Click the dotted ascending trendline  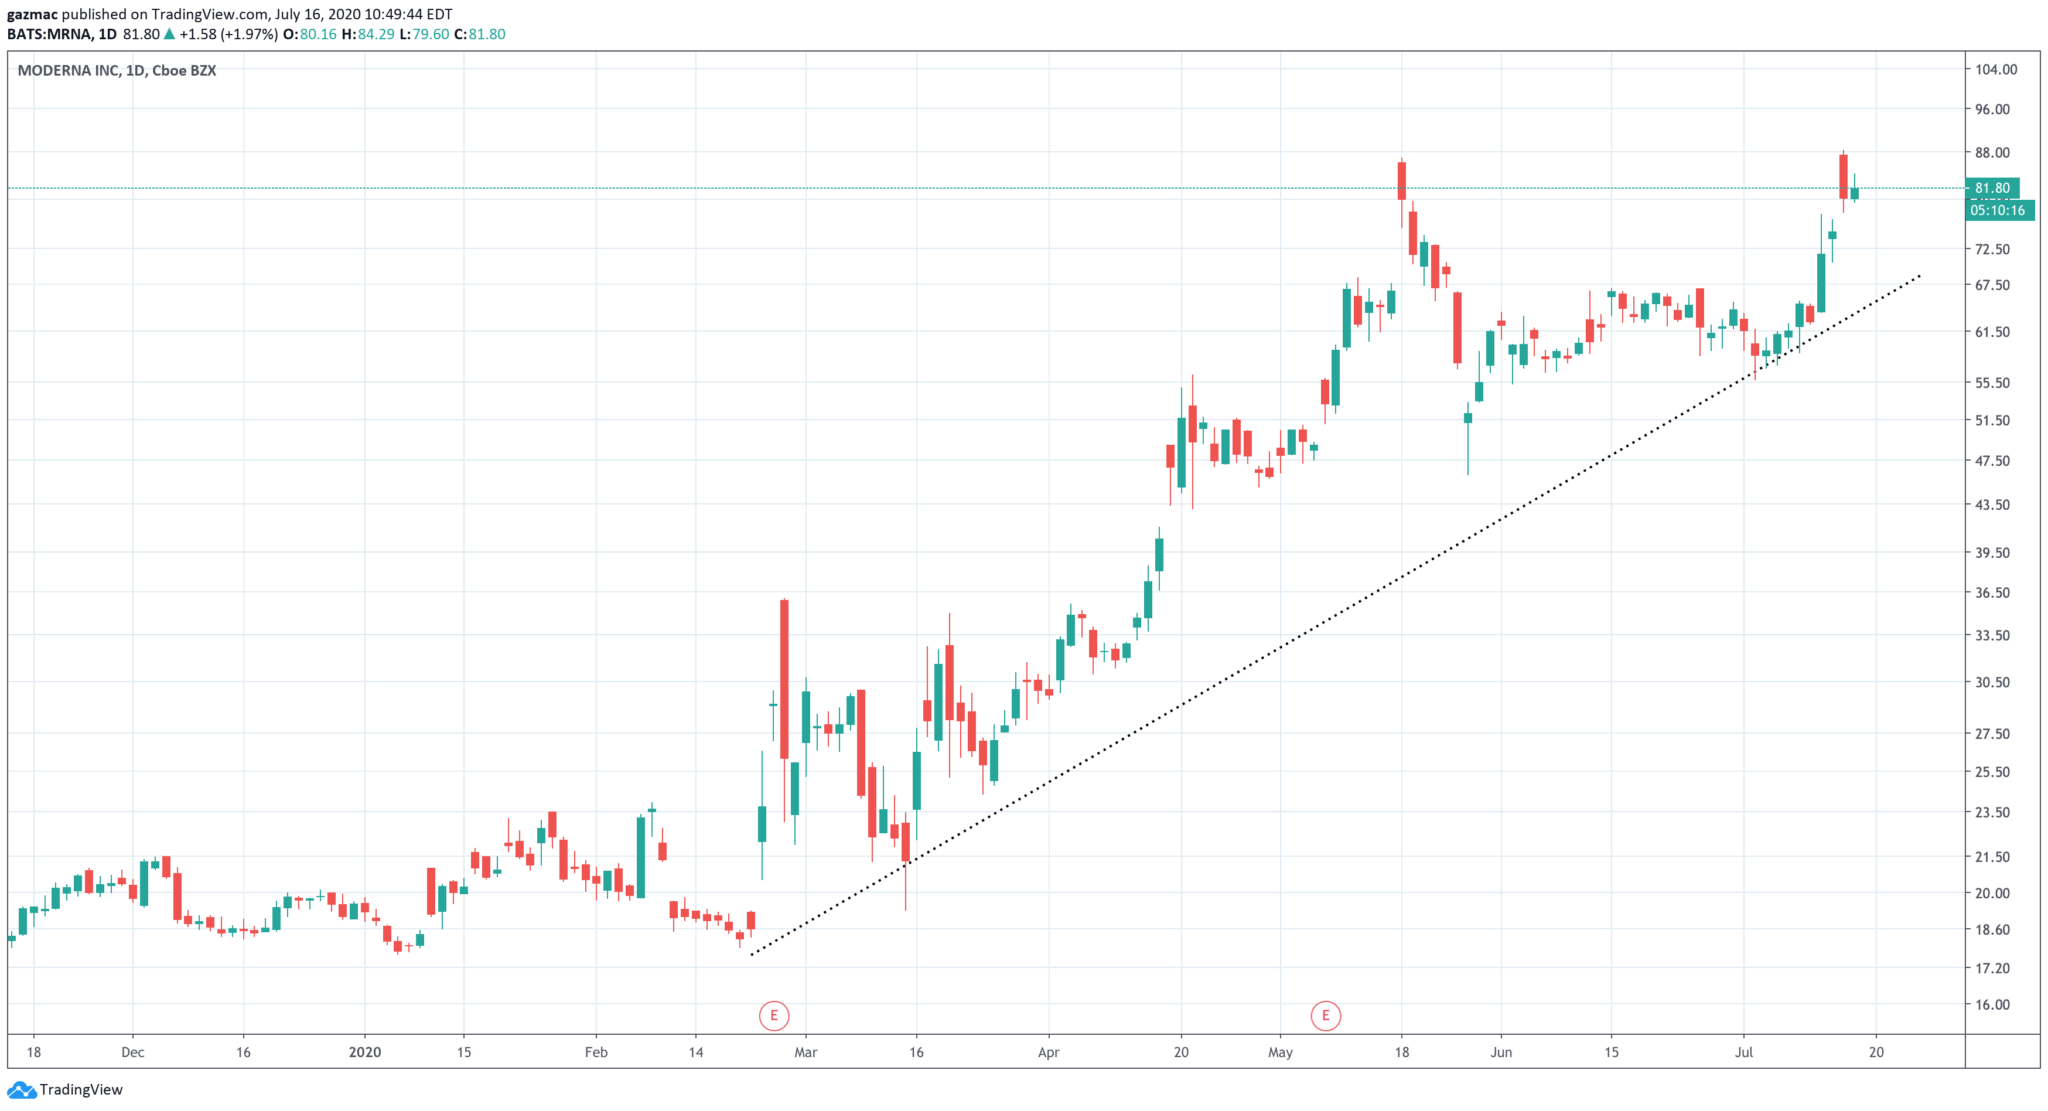coord(1336,614)
